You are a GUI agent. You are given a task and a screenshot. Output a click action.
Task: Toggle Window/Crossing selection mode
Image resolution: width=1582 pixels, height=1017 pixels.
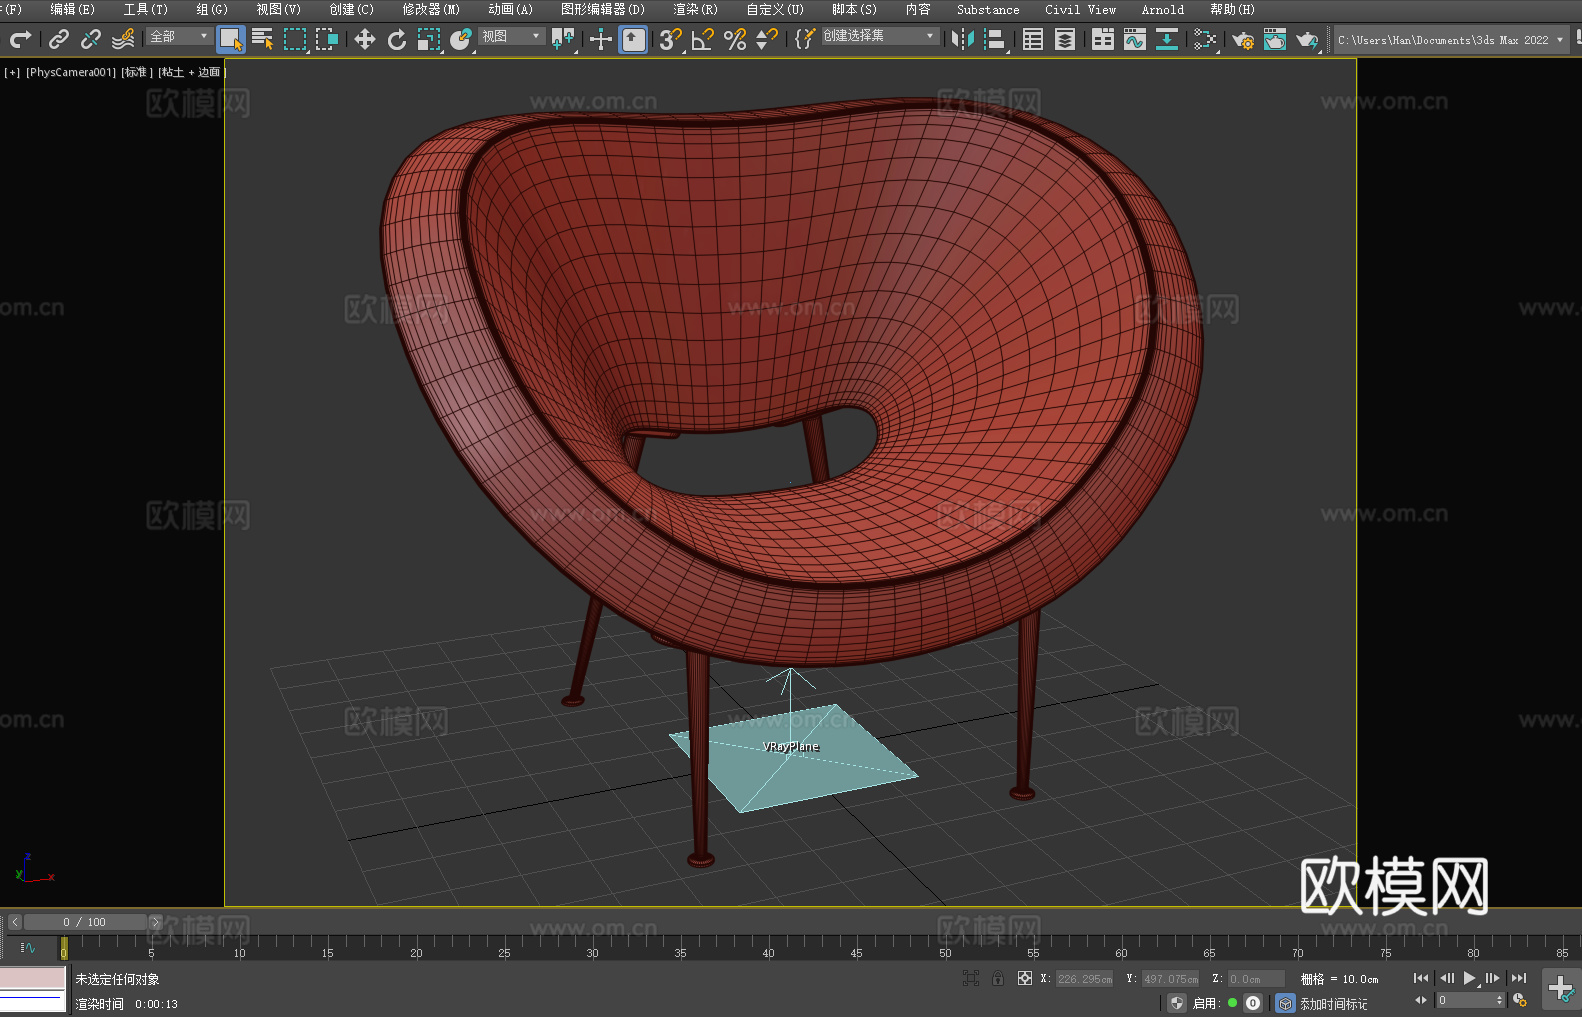point(327,39)
